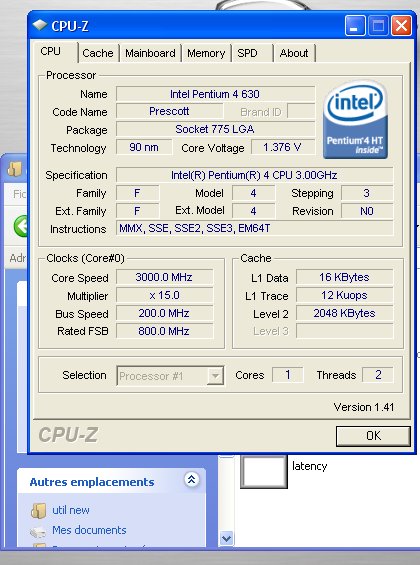This screenshot has height=565, width=420.
Task: Click the latency file name
Action: (309, 466)
